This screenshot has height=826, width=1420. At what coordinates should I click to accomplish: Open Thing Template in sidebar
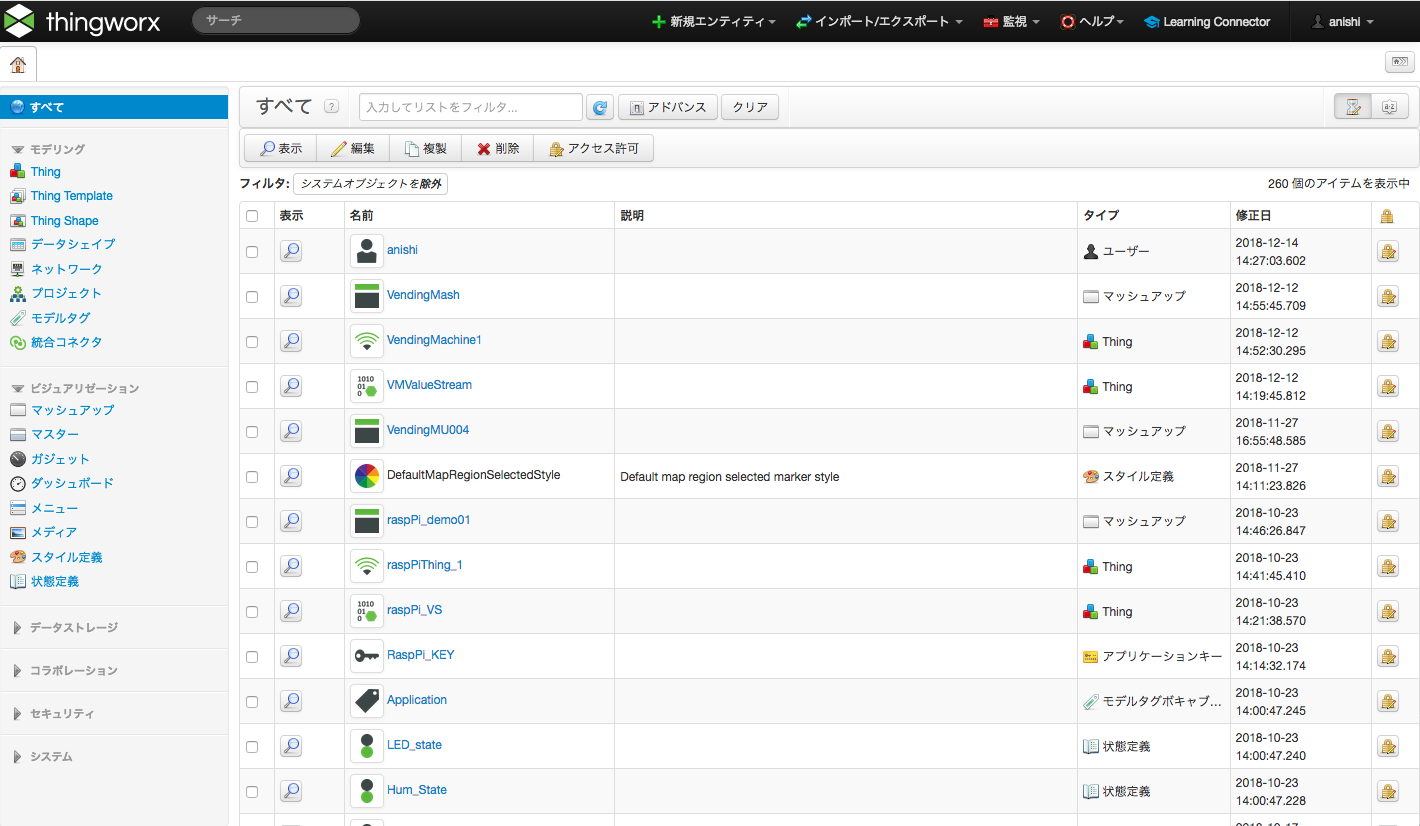point(71,196)
